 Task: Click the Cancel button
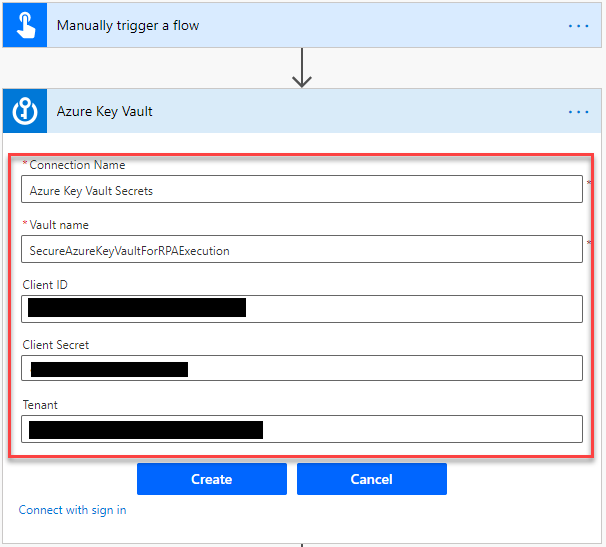372,479
